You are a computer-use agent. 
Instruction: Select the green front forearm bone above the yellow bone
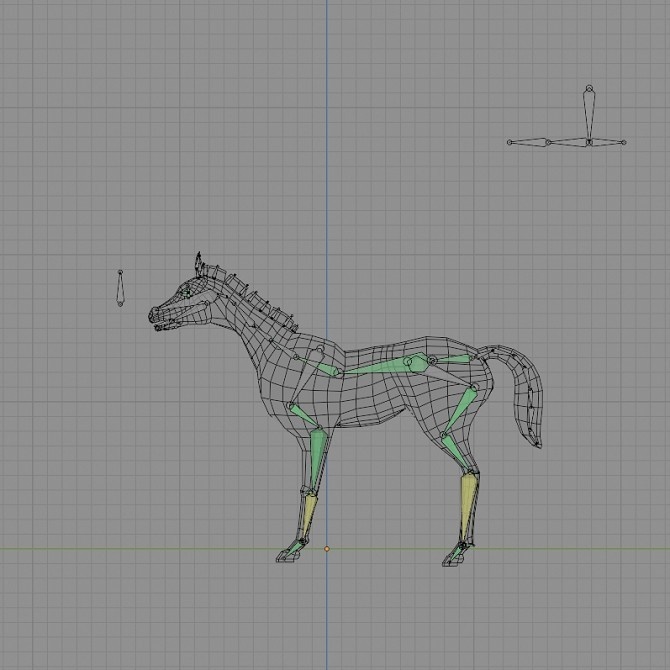317,460
